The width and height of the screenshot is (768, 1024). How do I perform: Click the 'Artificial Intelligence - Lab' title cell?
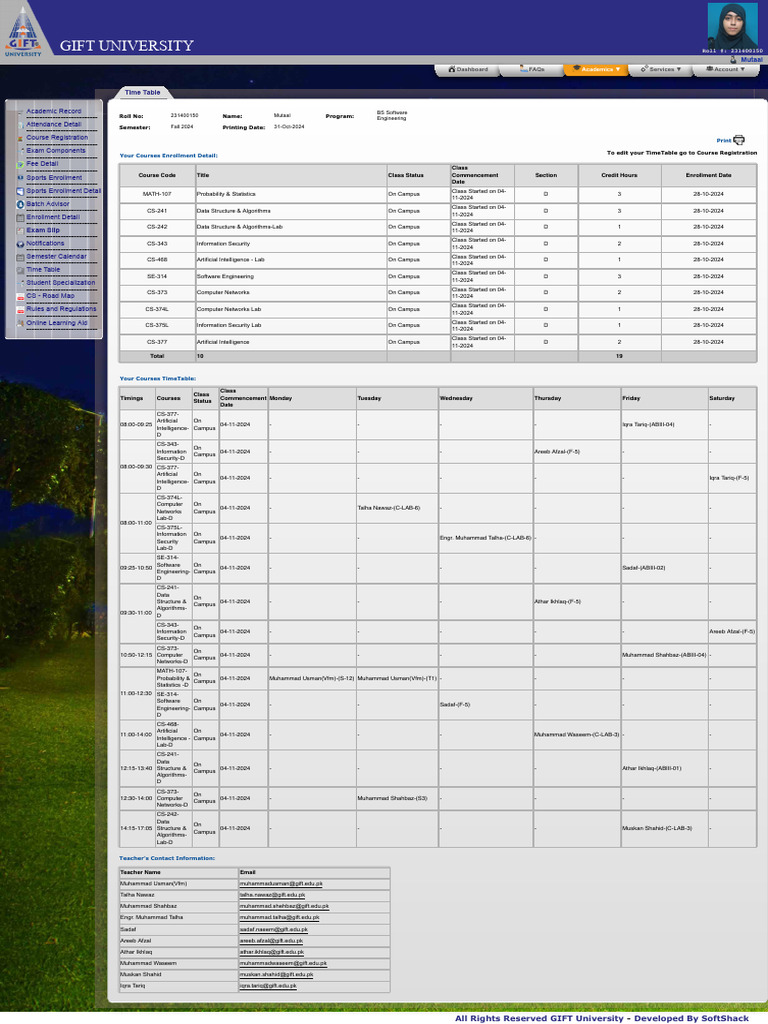(x=291, y=260)
